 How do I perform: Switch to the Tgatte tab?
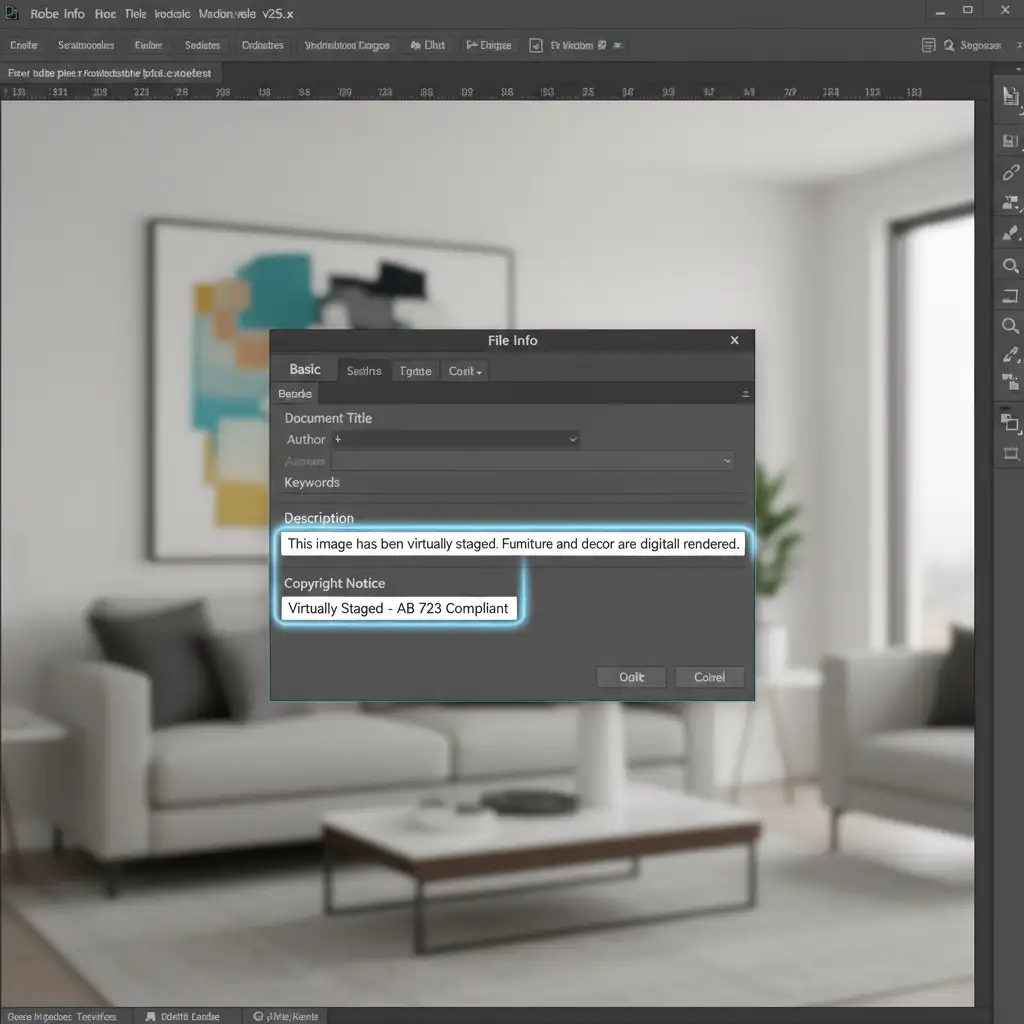[415, 371]
